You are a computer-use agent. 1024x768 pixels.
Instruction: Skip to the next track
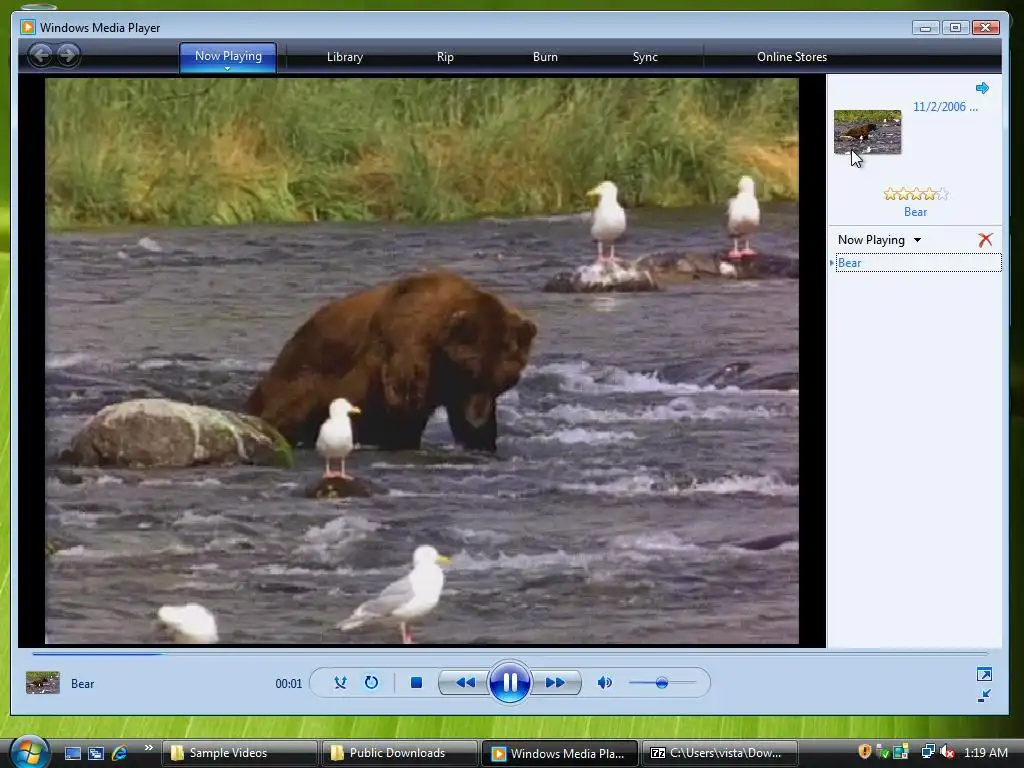tap(554, 682)
